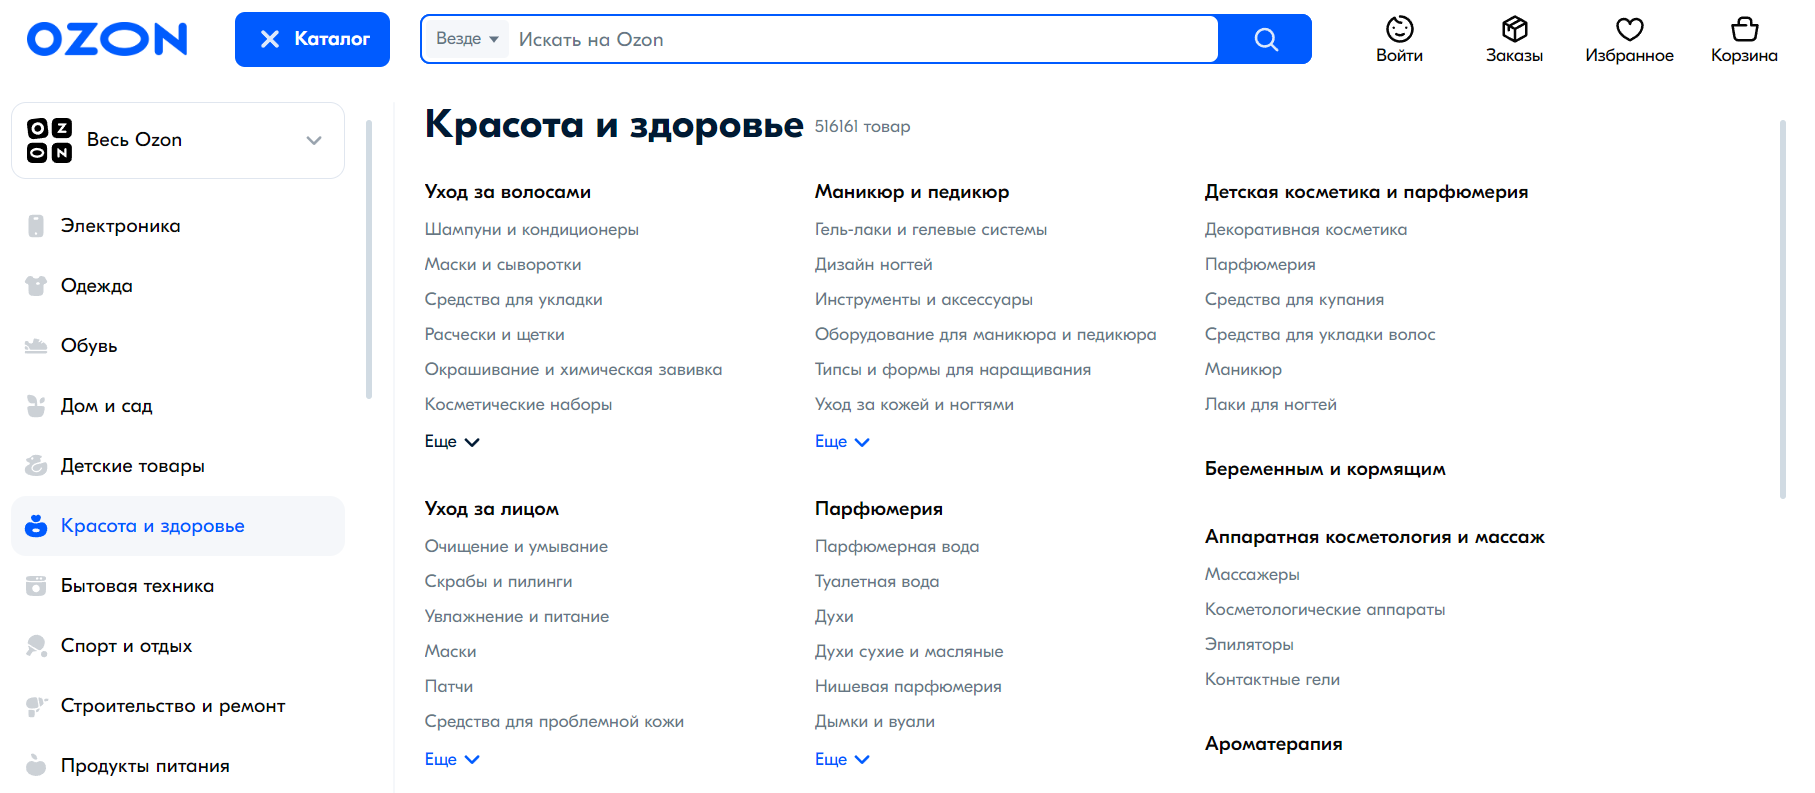Click the Строительство и ремонт category icon
Image resolution: width=1815 pixels, height=793 pixels.
[36, 706]
